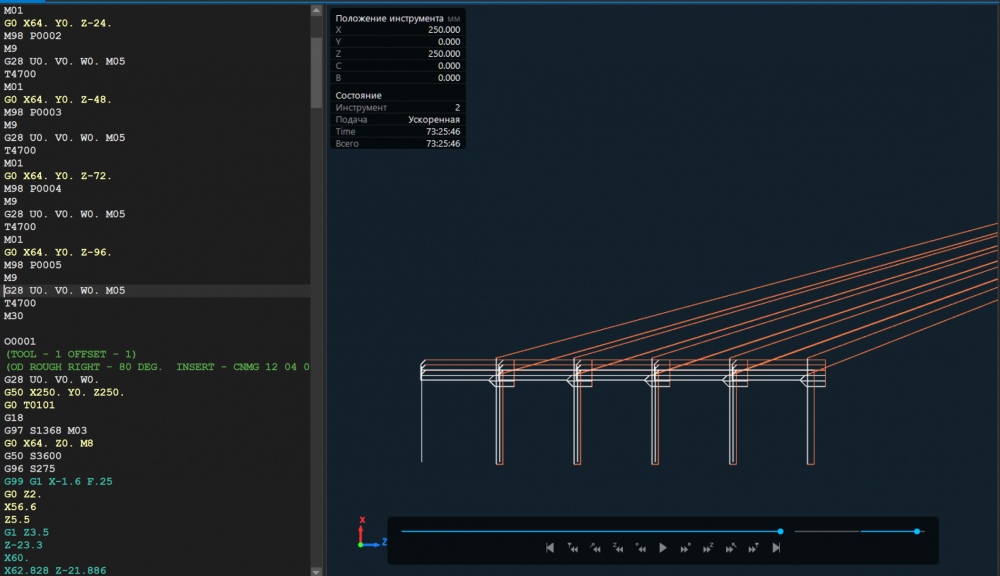Click the C axis value row
The image size is (1000, 576).
point(398,66)
